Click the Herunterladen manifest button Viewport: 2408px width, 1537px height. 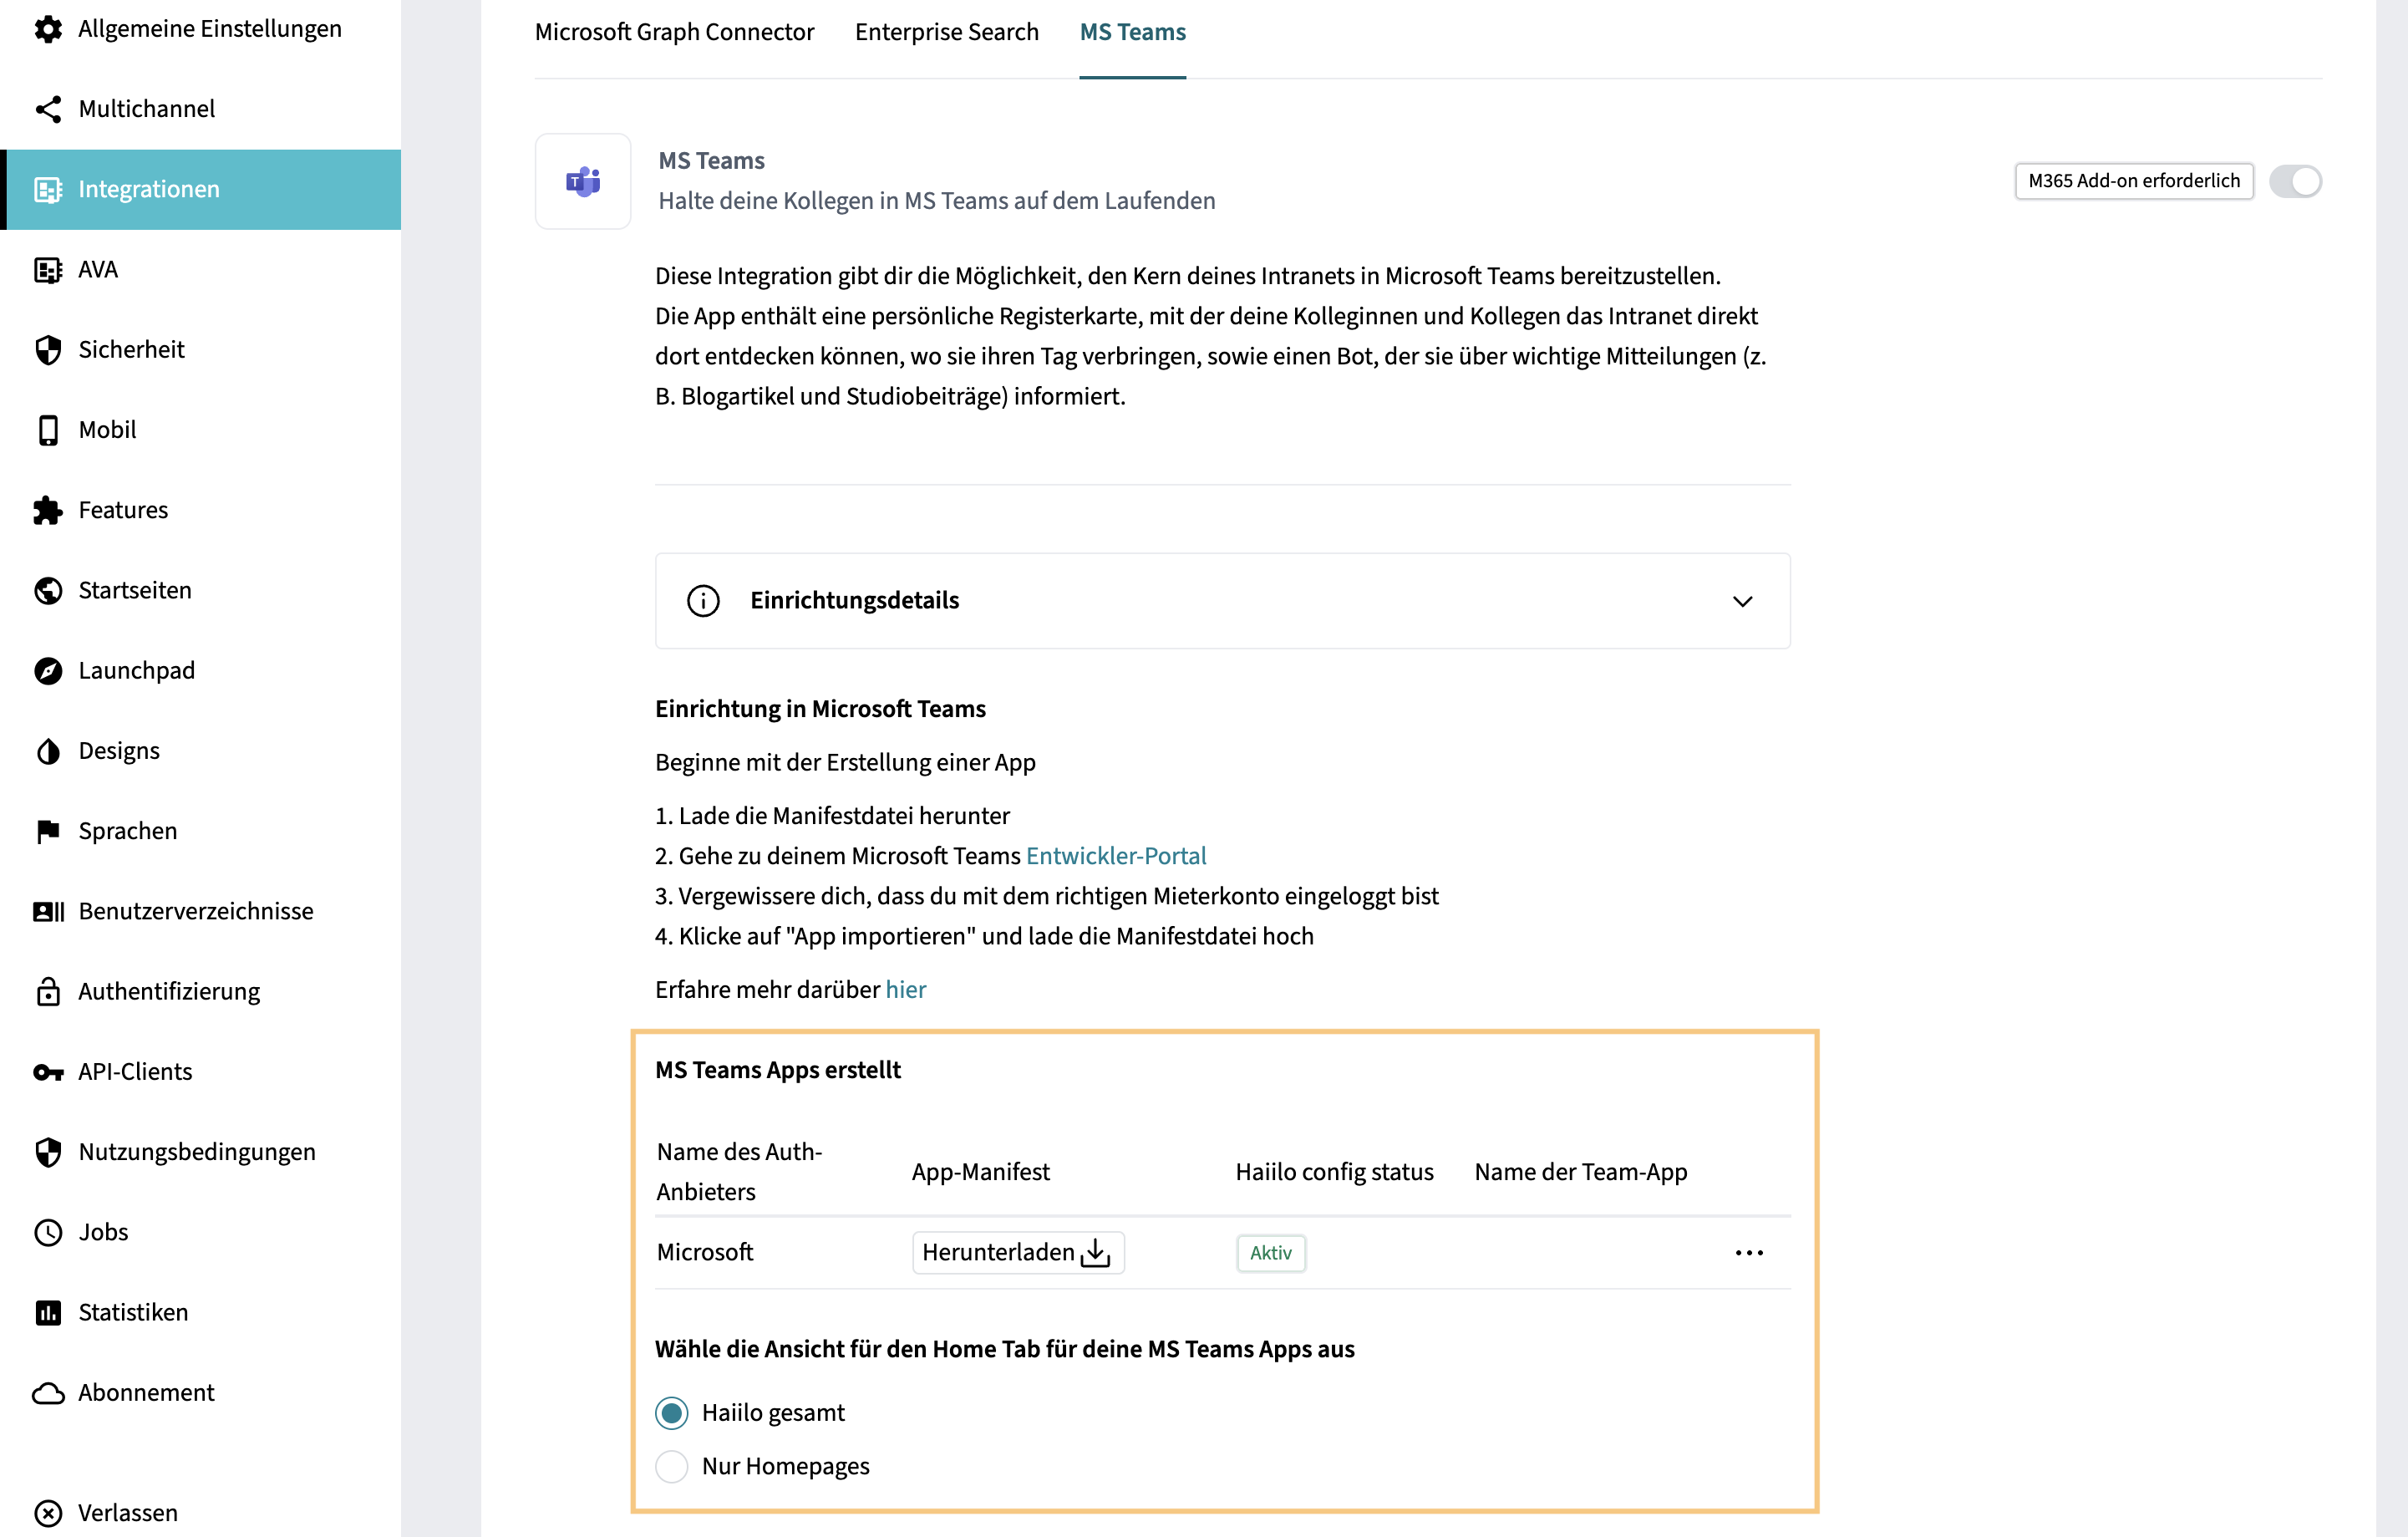pos(1018,1252)
